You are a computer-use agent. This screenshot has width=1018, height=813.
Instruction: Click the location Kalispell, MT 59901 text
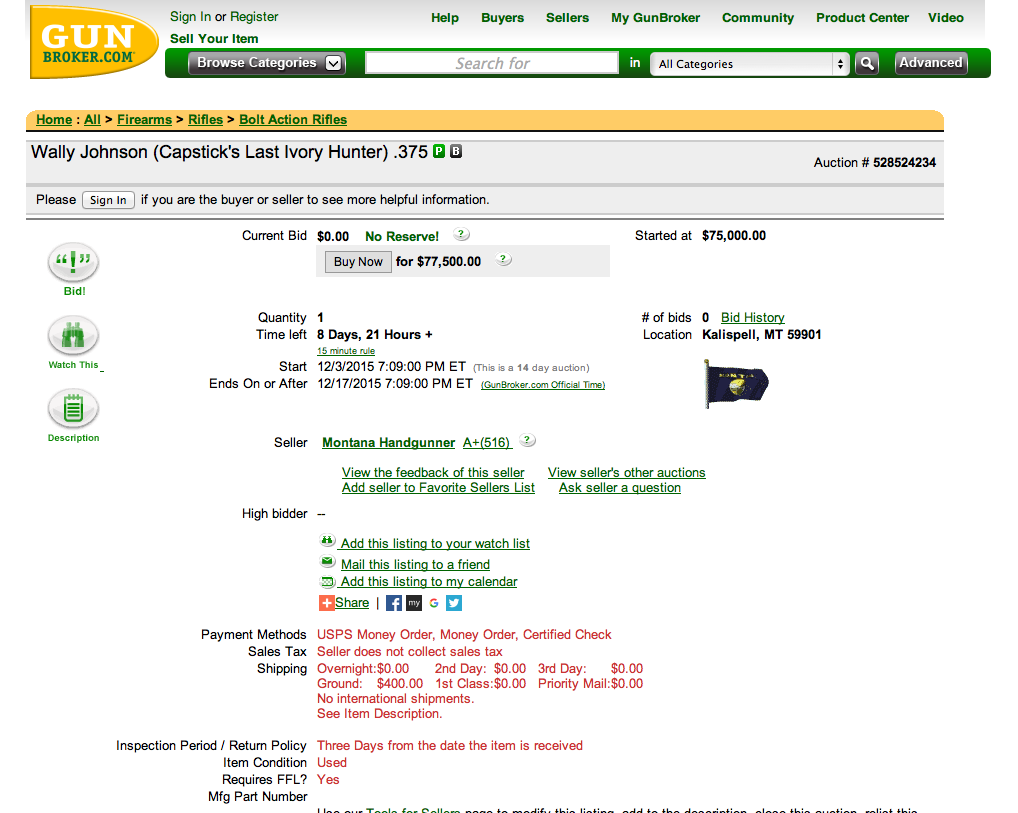(762, 334)
